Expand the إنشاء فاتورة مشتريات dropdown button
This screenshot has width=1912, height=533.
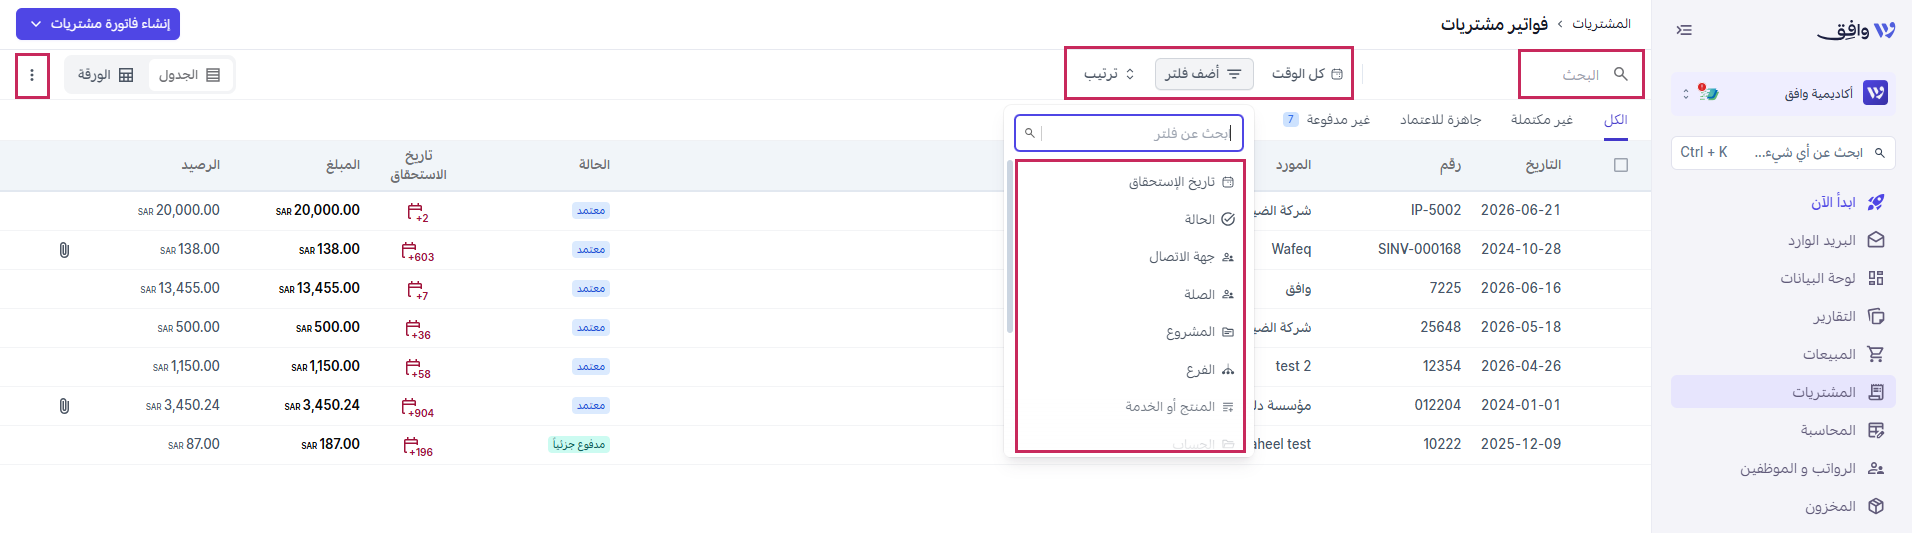(x=98, y=24)
